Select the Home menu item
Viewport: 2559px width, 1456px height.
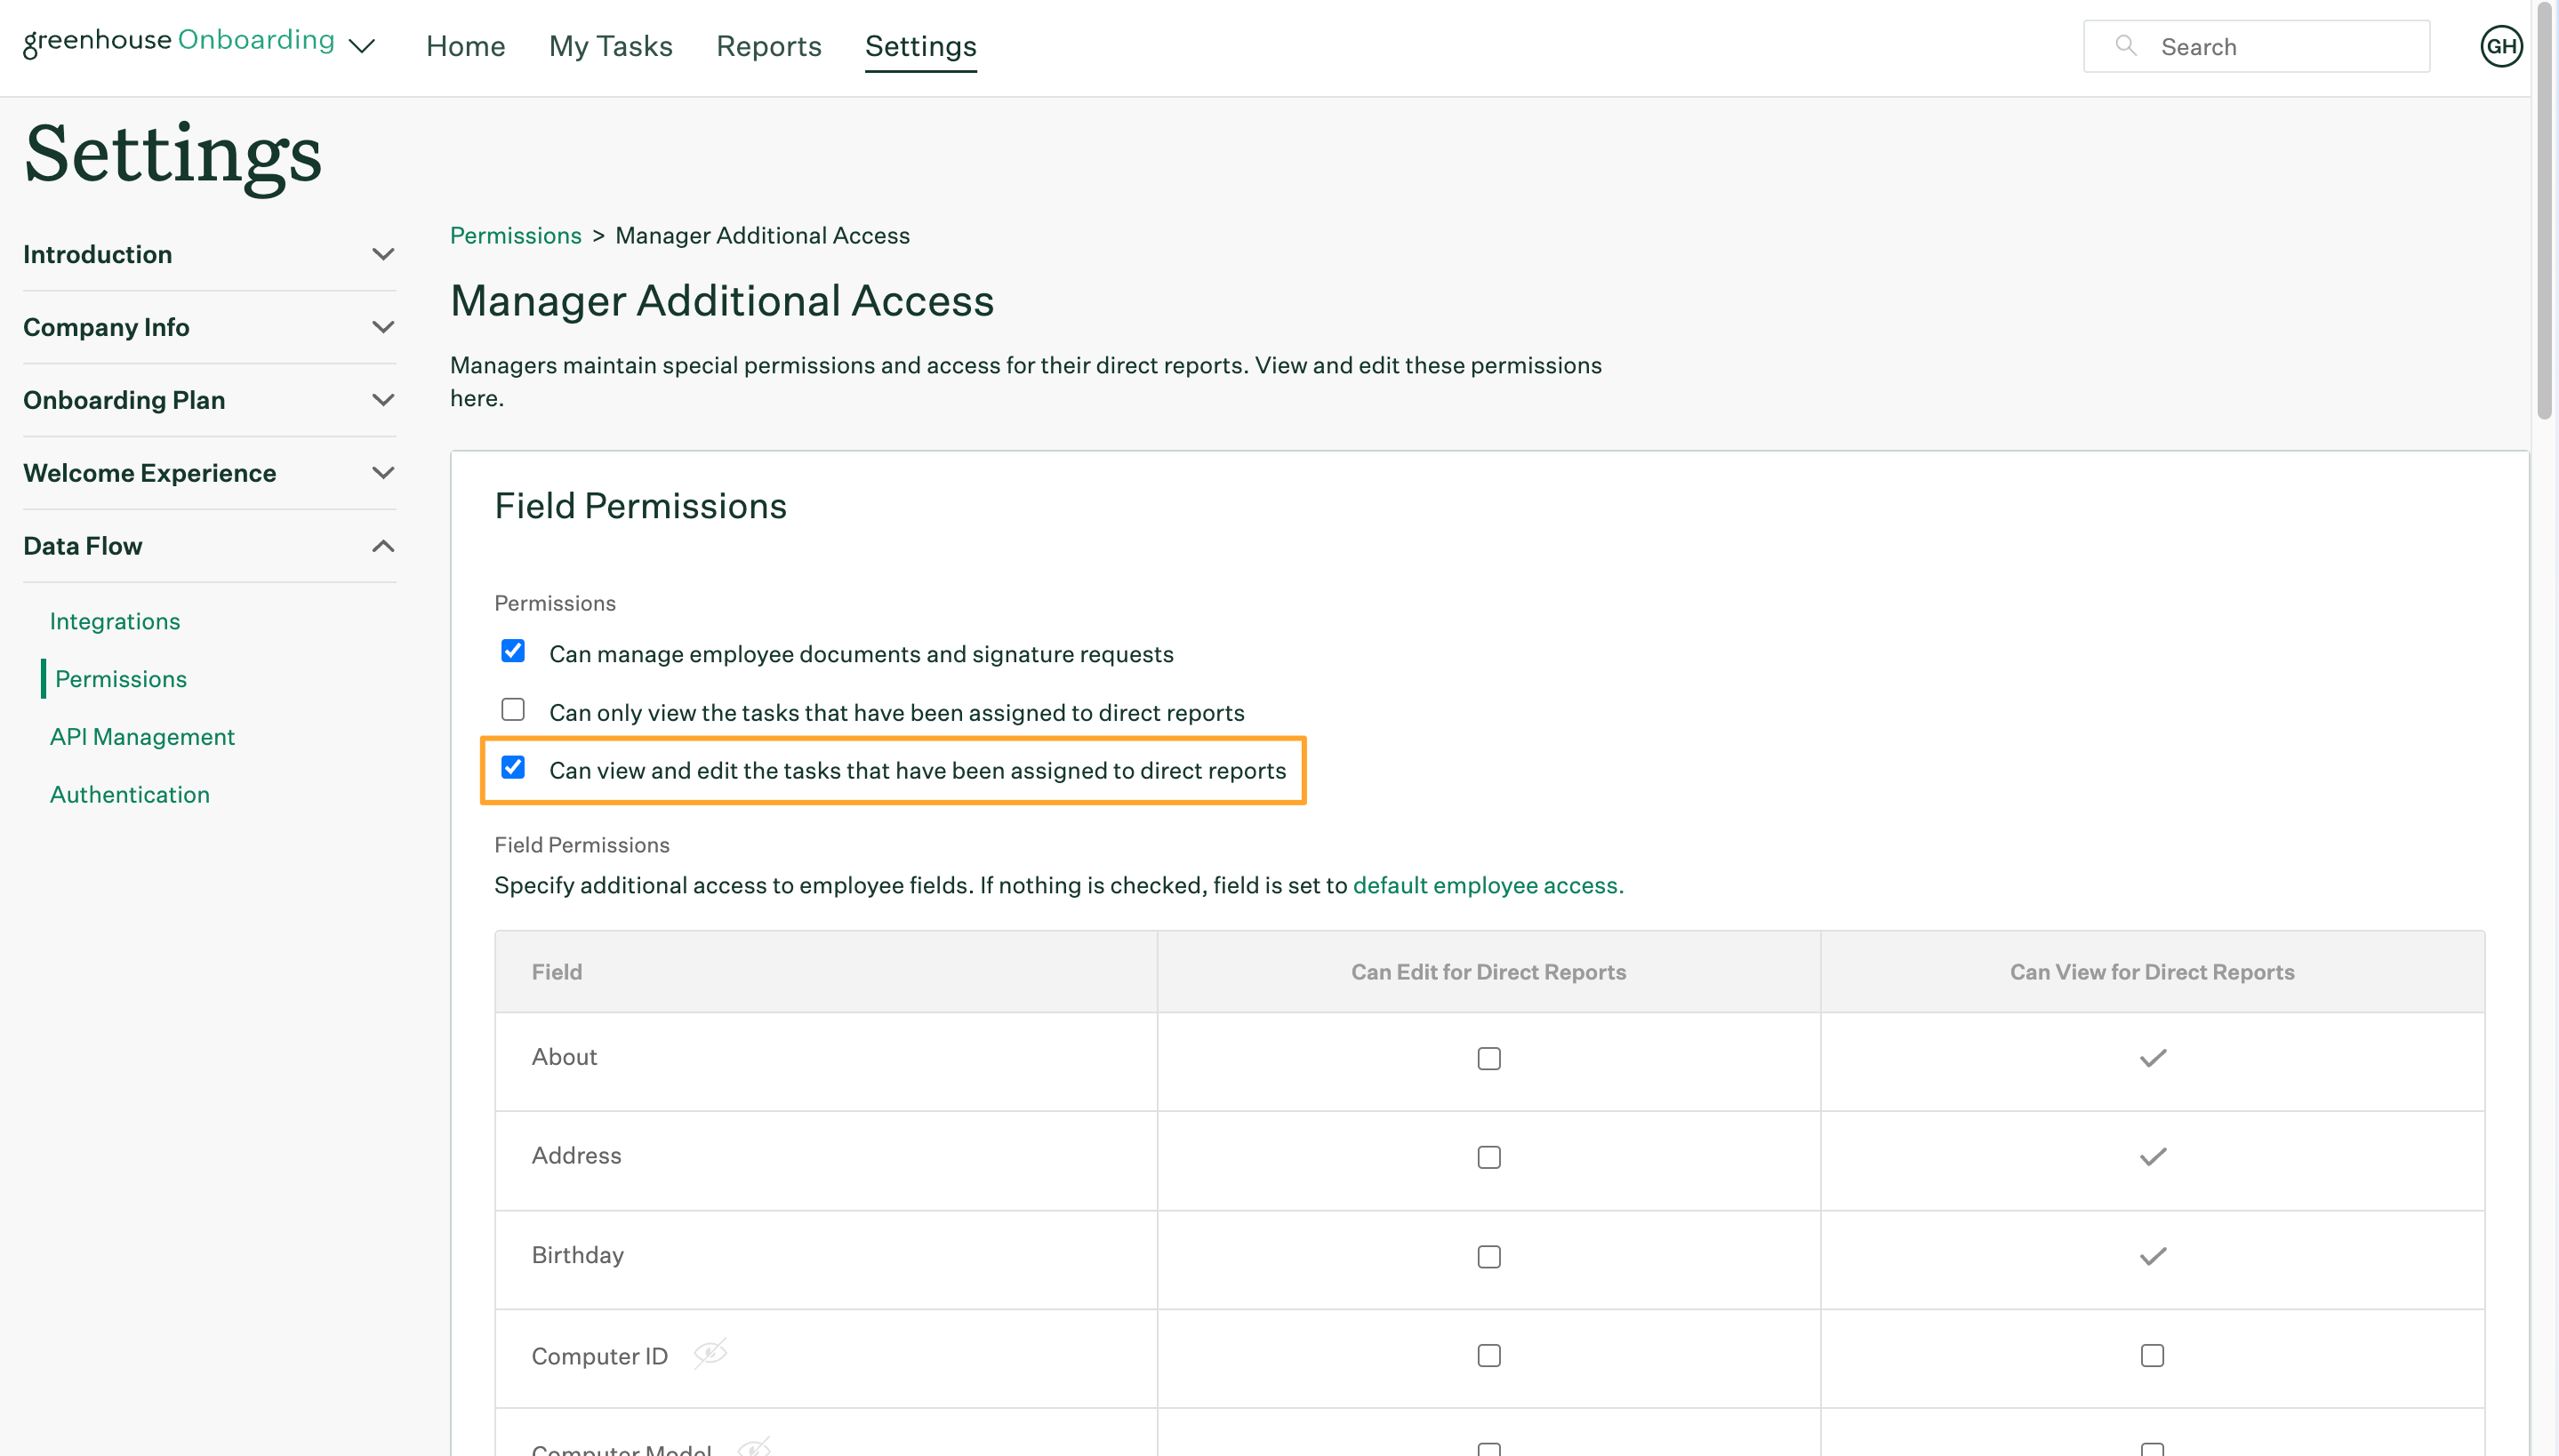pos(464,45)
